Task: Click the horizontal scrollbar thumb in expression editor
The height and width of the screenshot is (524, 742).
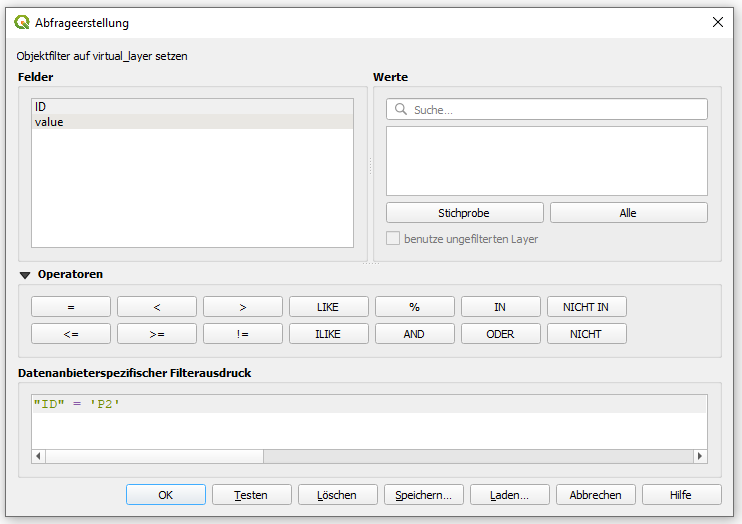Action: [x=154, y=456]
